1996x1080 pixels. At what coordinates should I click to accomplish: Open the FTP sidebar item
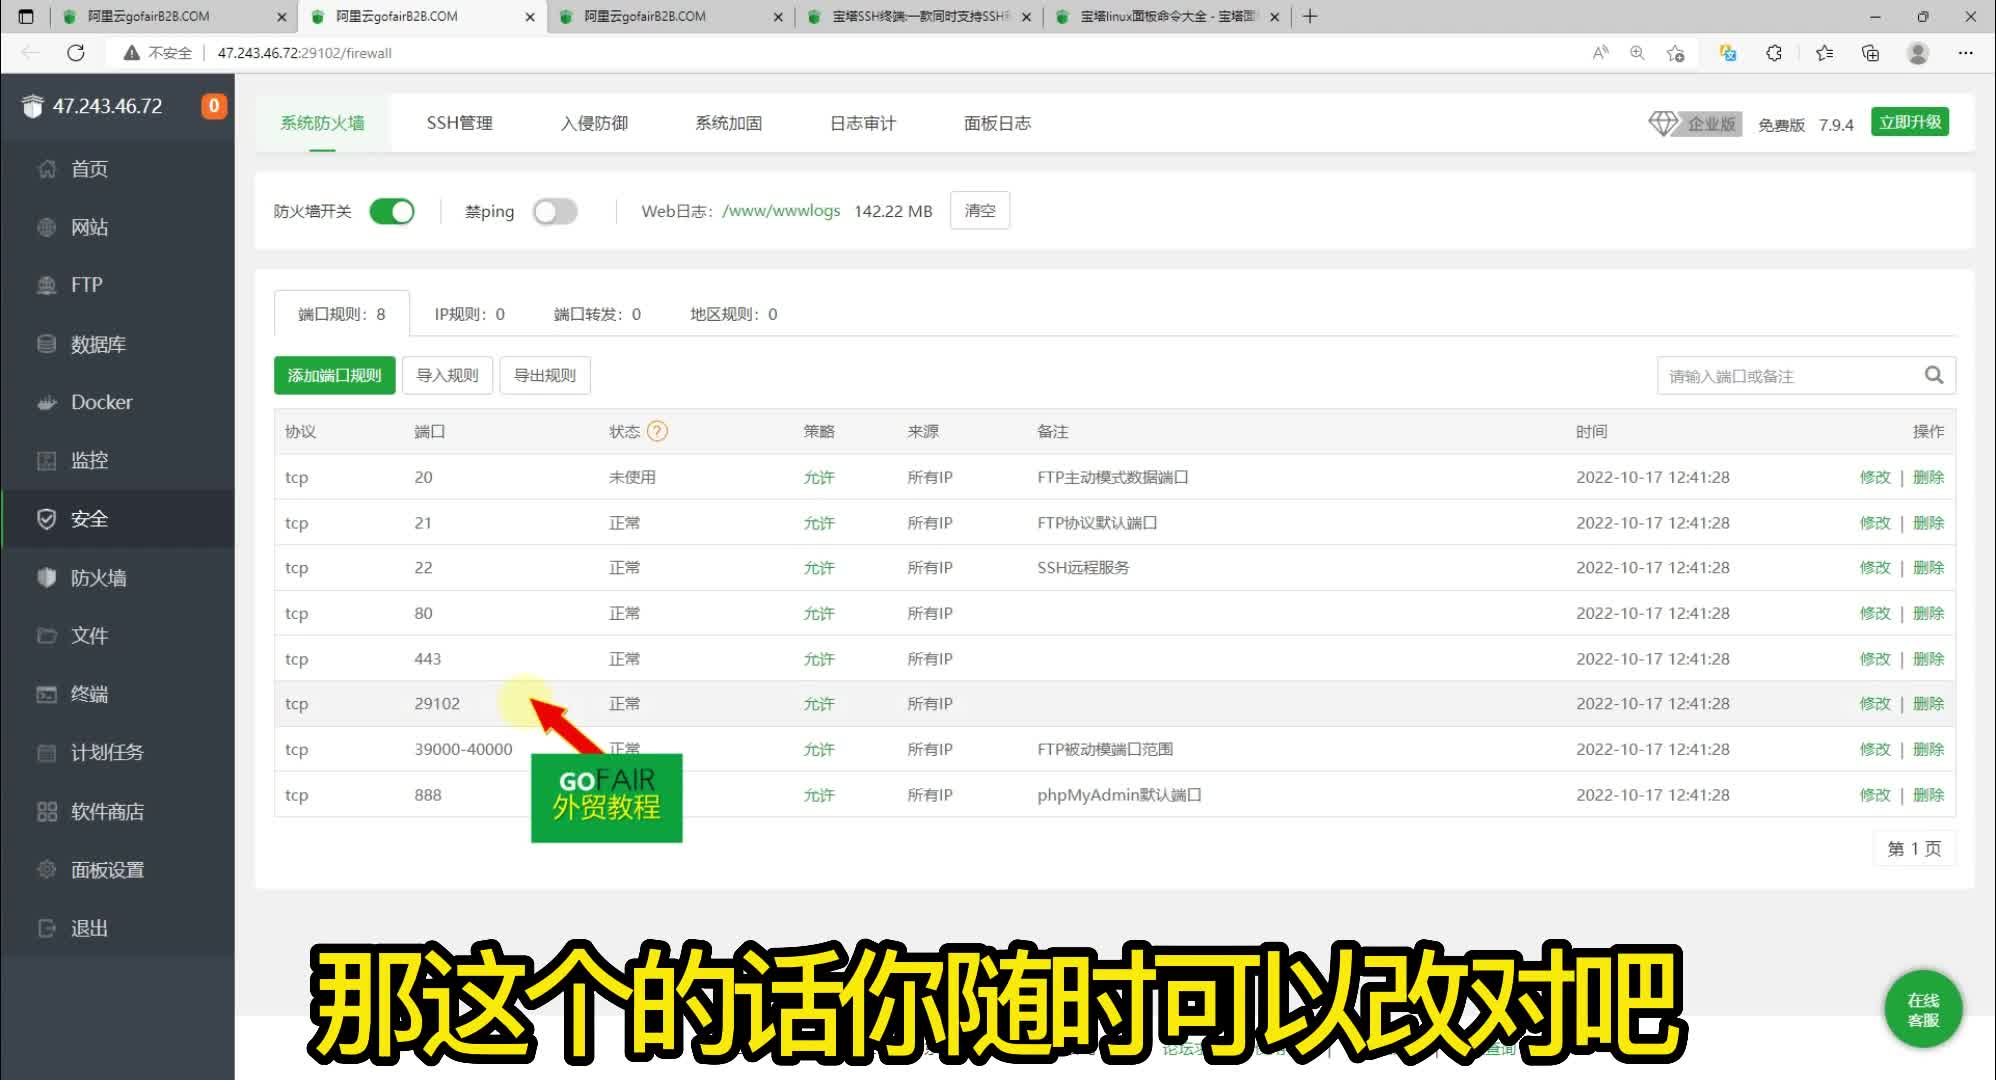[x=117, y=285]
